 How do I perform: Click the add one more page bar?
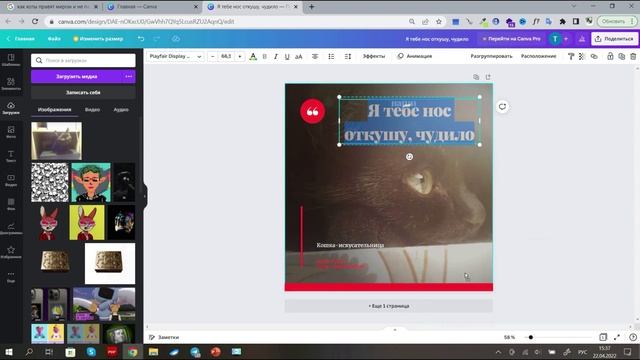389,306
